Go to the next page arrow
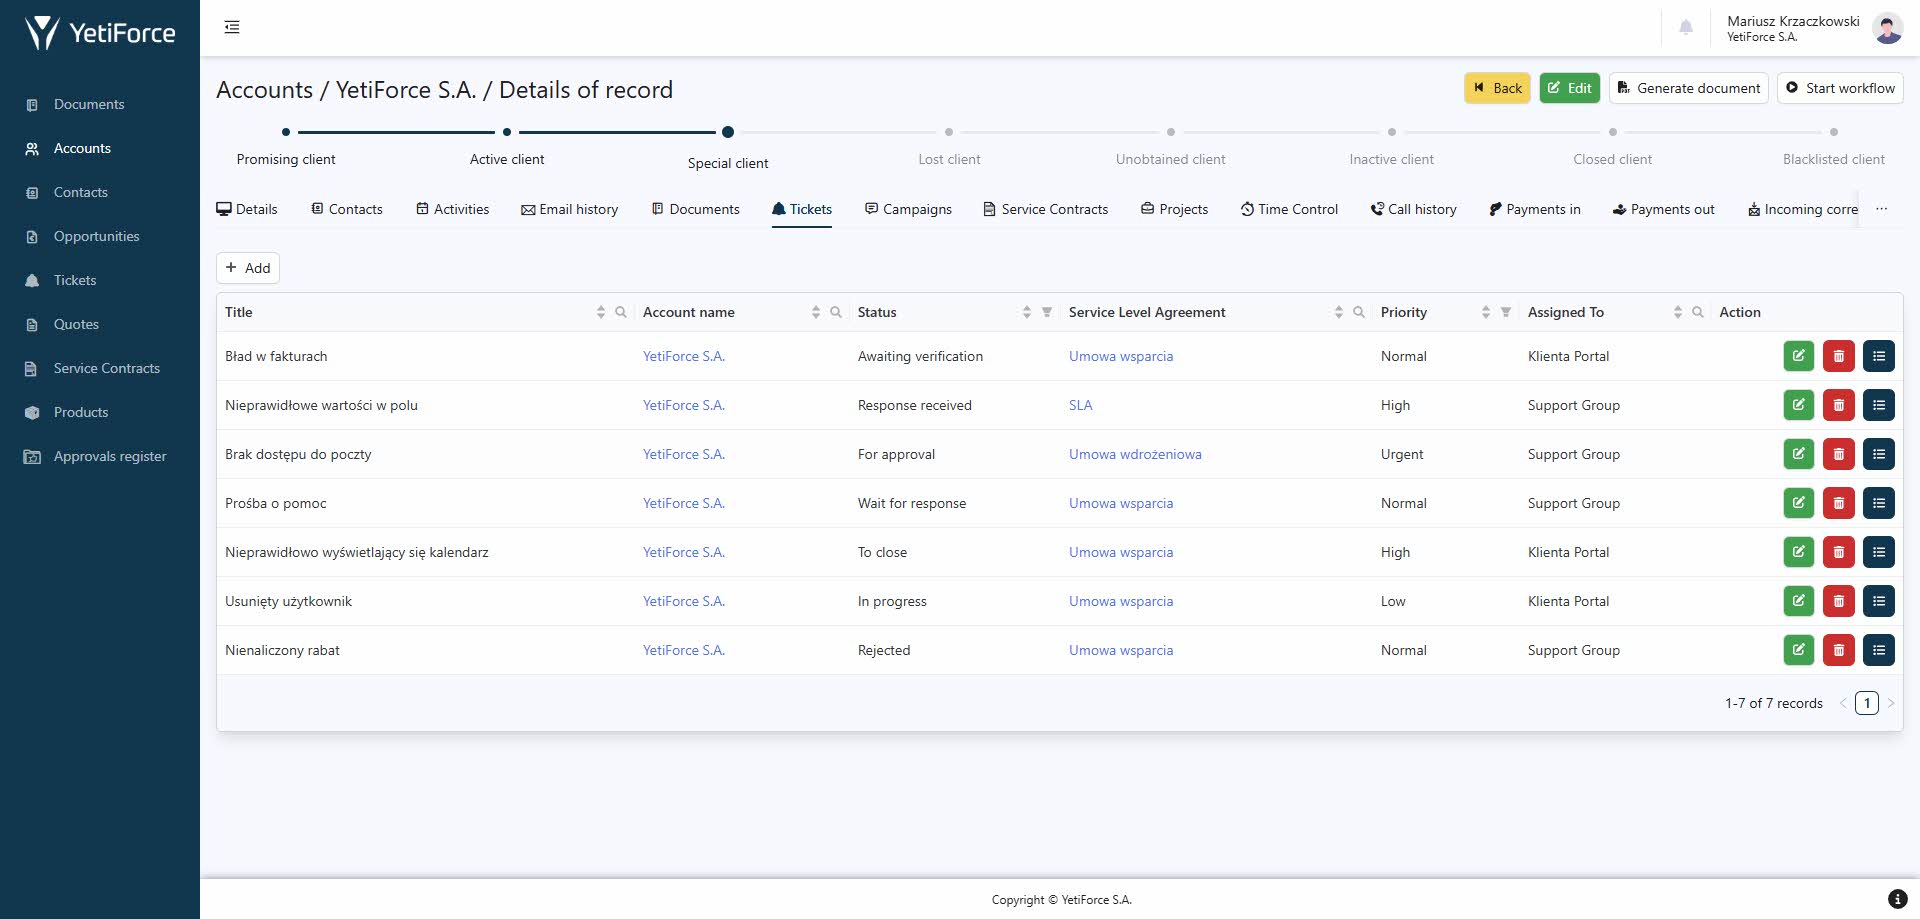Screen dimensions: 1920x919 click(x=1891, y=703)
